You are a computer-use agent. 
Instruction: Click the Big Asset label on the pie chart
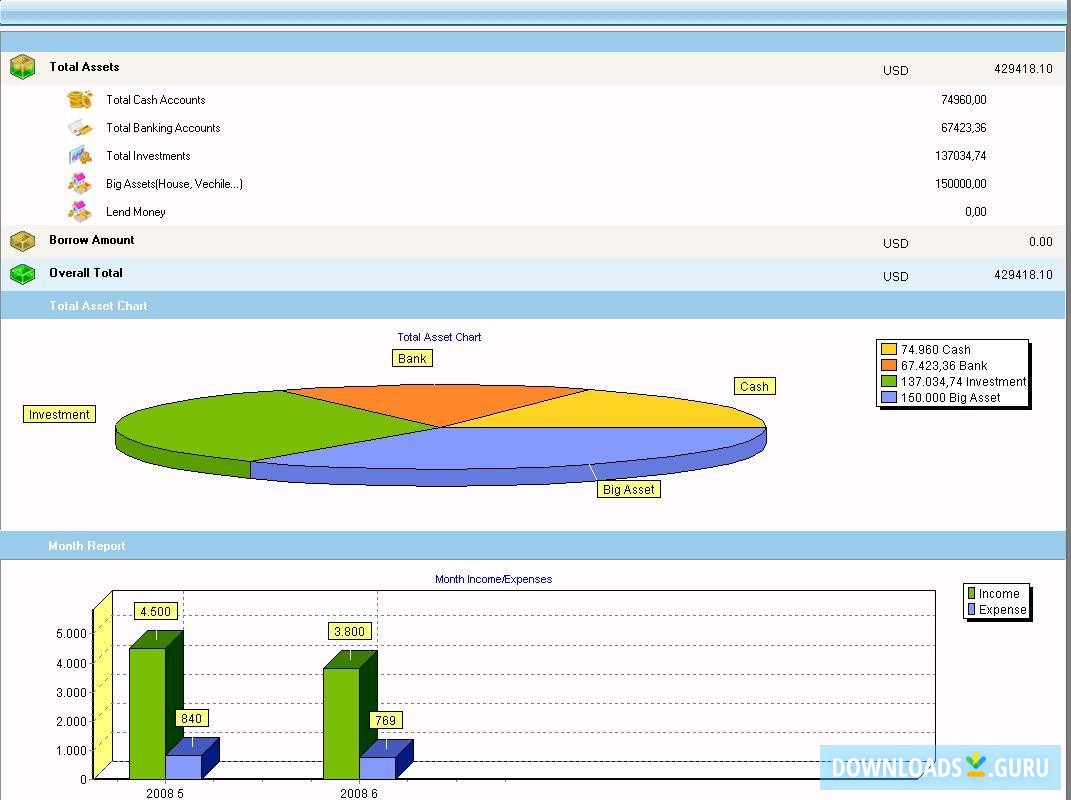[628, 490]
